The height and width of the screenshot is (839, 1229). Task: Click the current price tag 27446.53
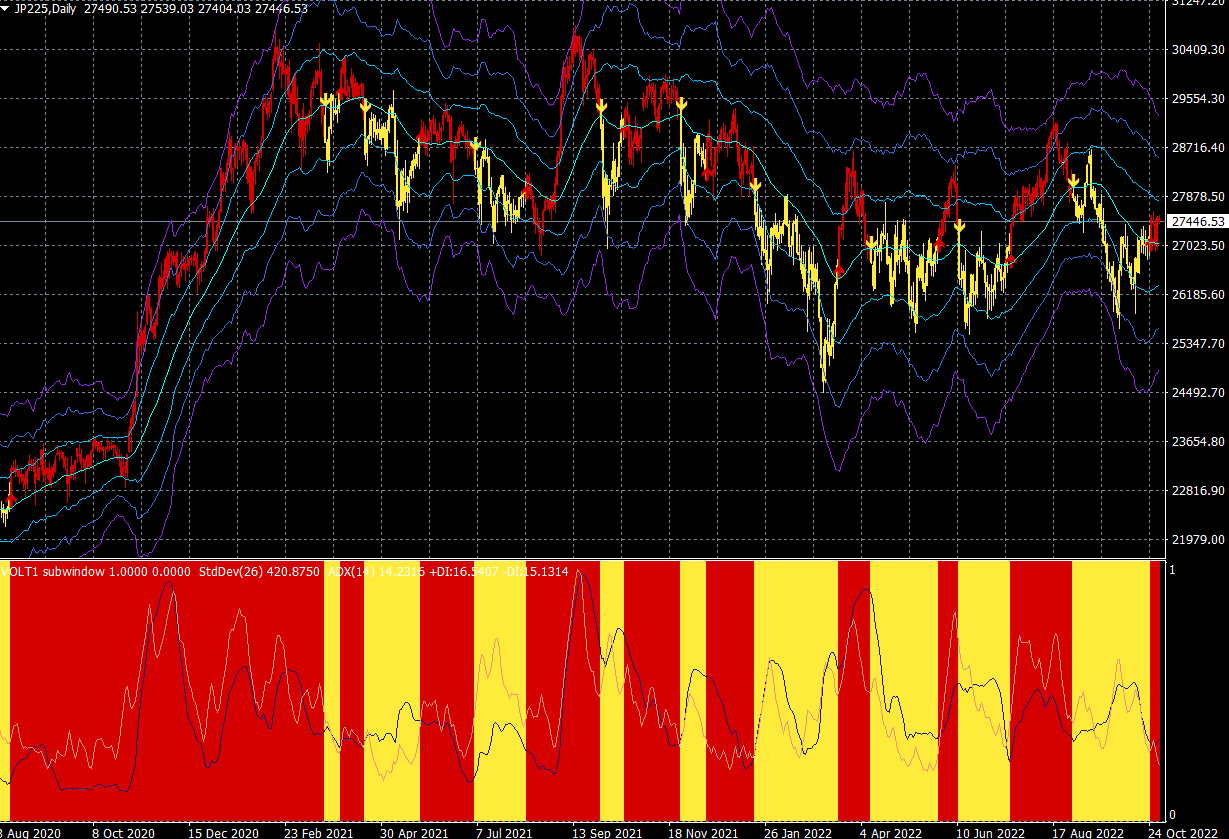tap(1198, 221)
